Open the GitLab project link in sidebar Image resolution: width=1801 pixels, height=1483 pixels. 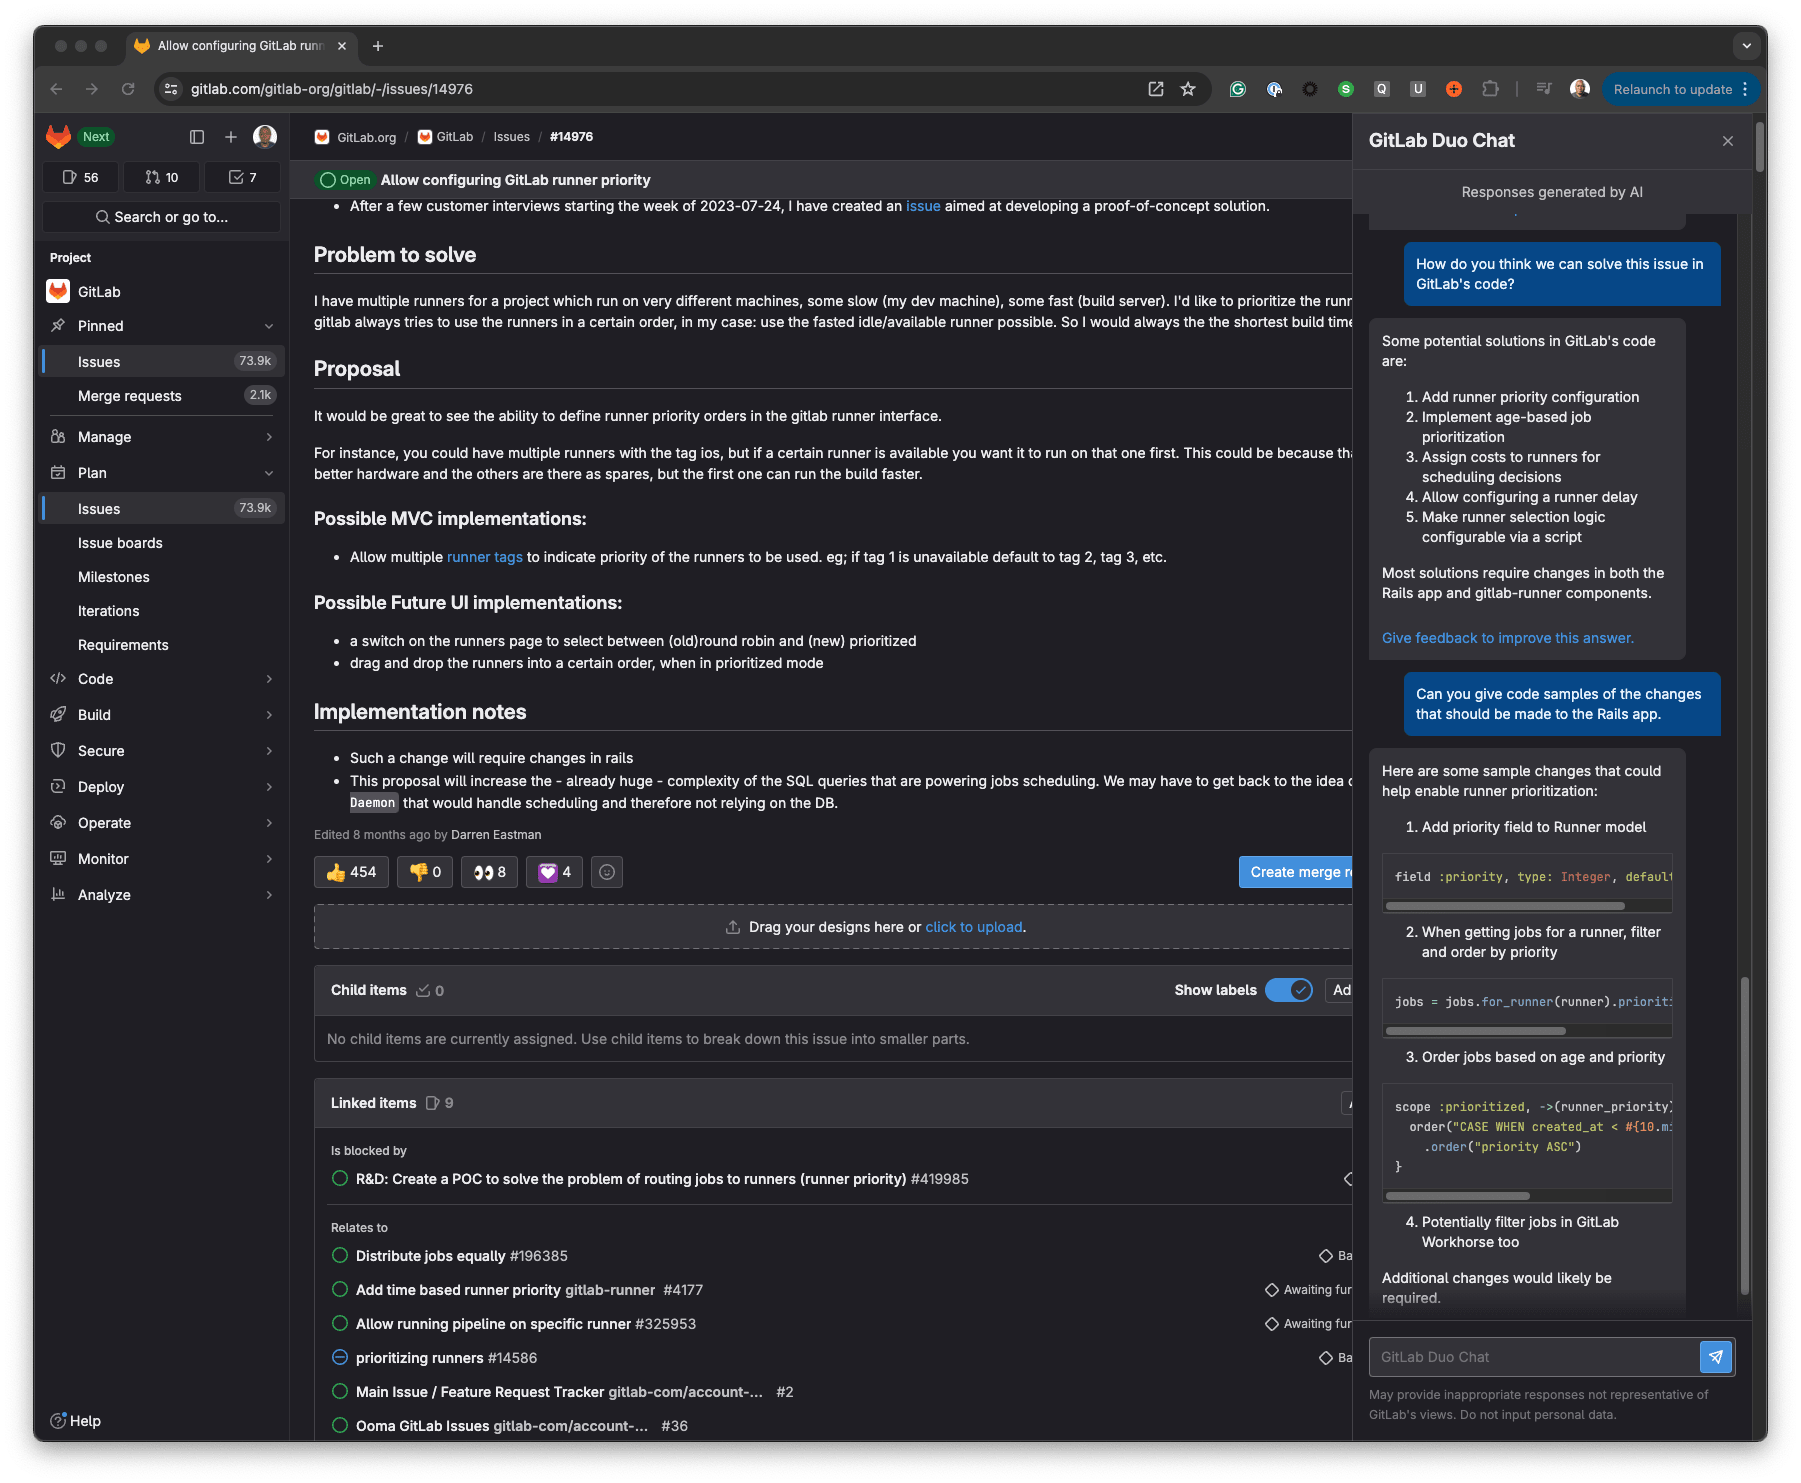[163, 292]
